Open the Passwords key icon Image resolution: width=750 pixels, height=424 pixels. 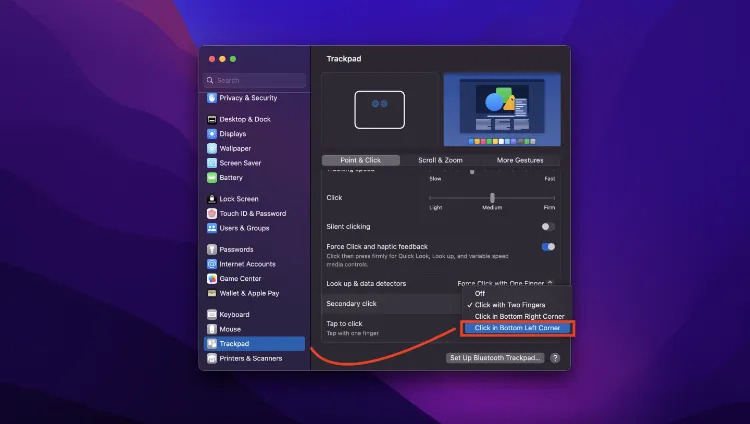pyautogui.click(x=212, y=249)
